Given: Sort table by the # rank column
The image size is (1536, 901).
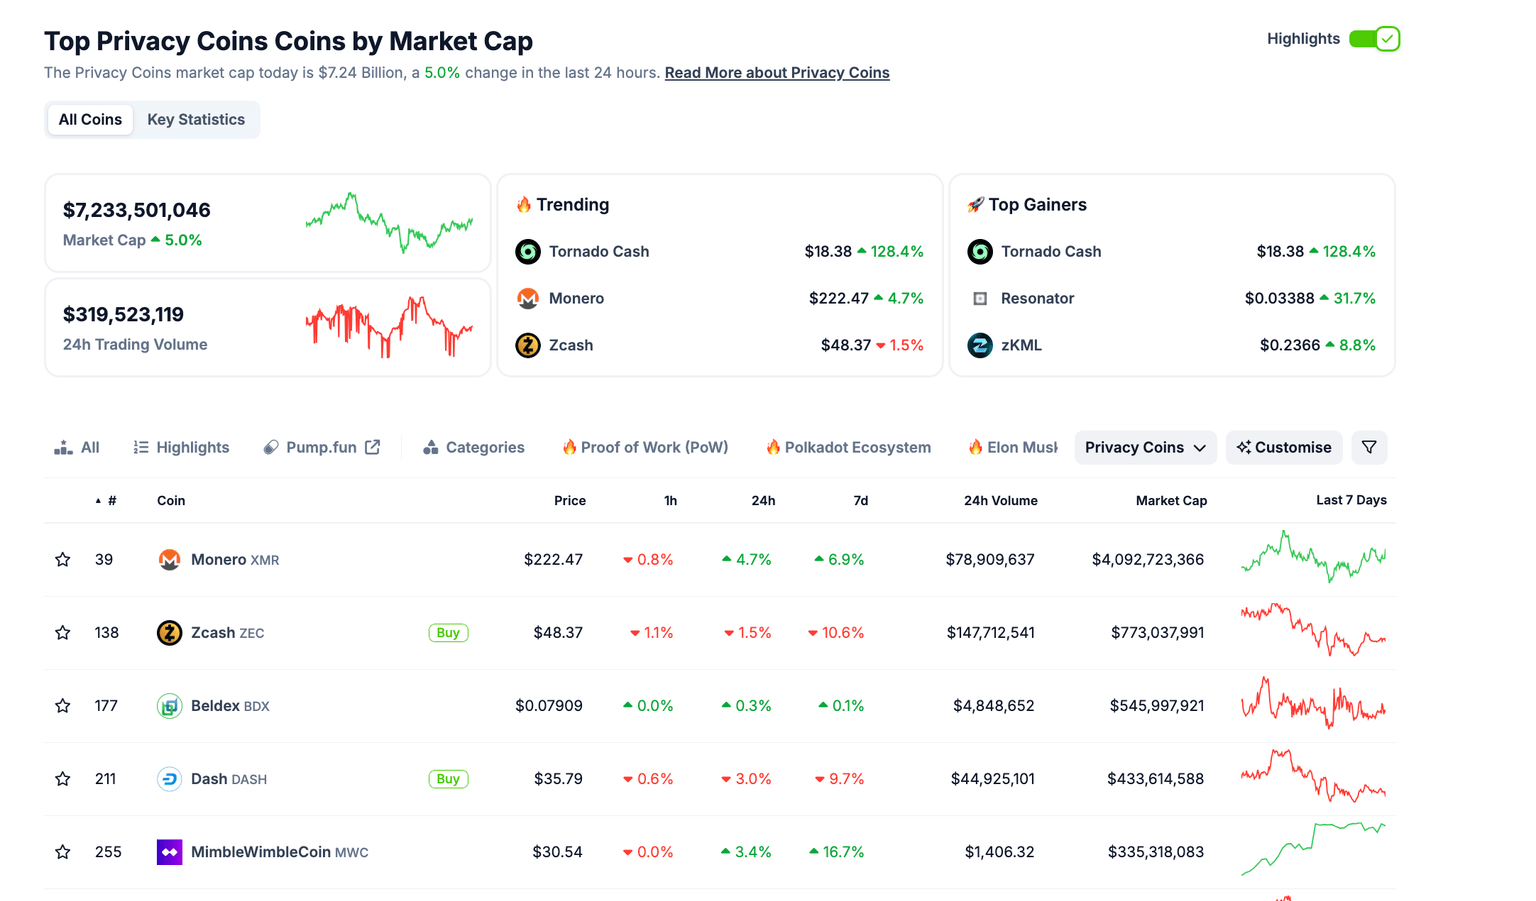Looking at the screenshot, I should (111, 501).
